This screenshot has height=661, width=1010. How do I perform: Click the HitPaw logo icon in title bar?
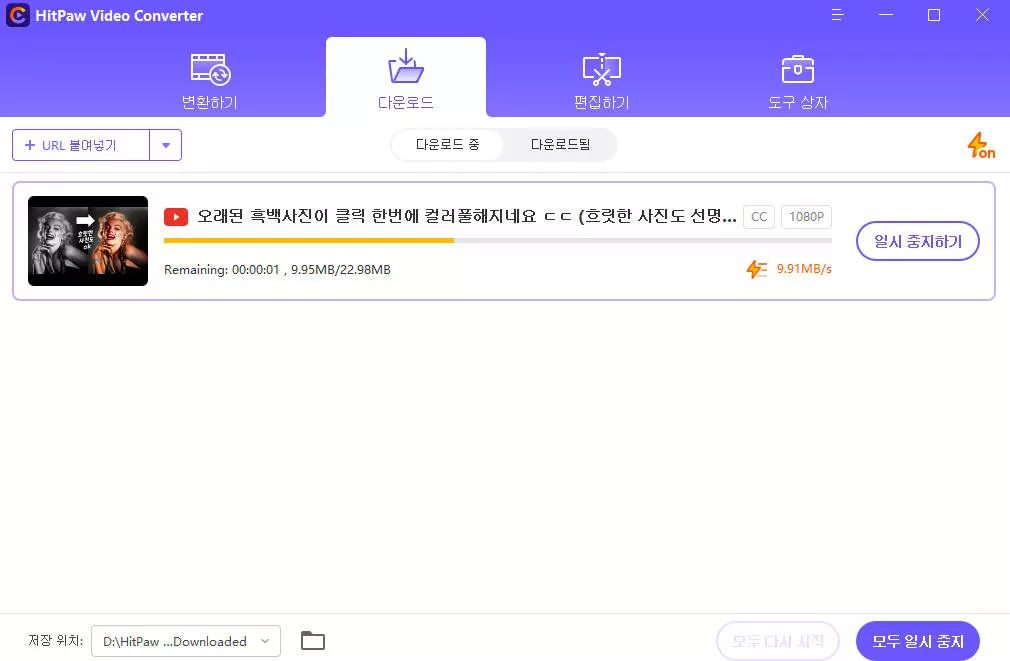pos(17,15)
